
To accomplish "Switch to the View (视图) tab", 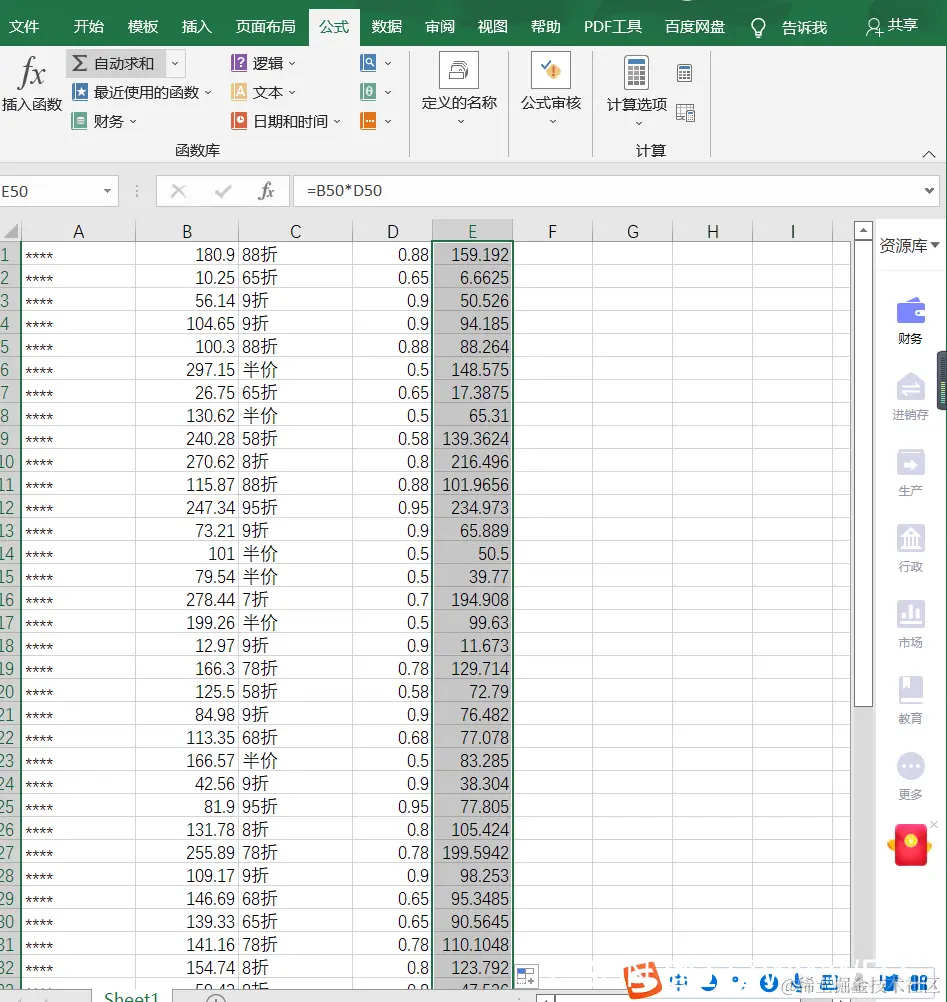I will click(492, 27).
